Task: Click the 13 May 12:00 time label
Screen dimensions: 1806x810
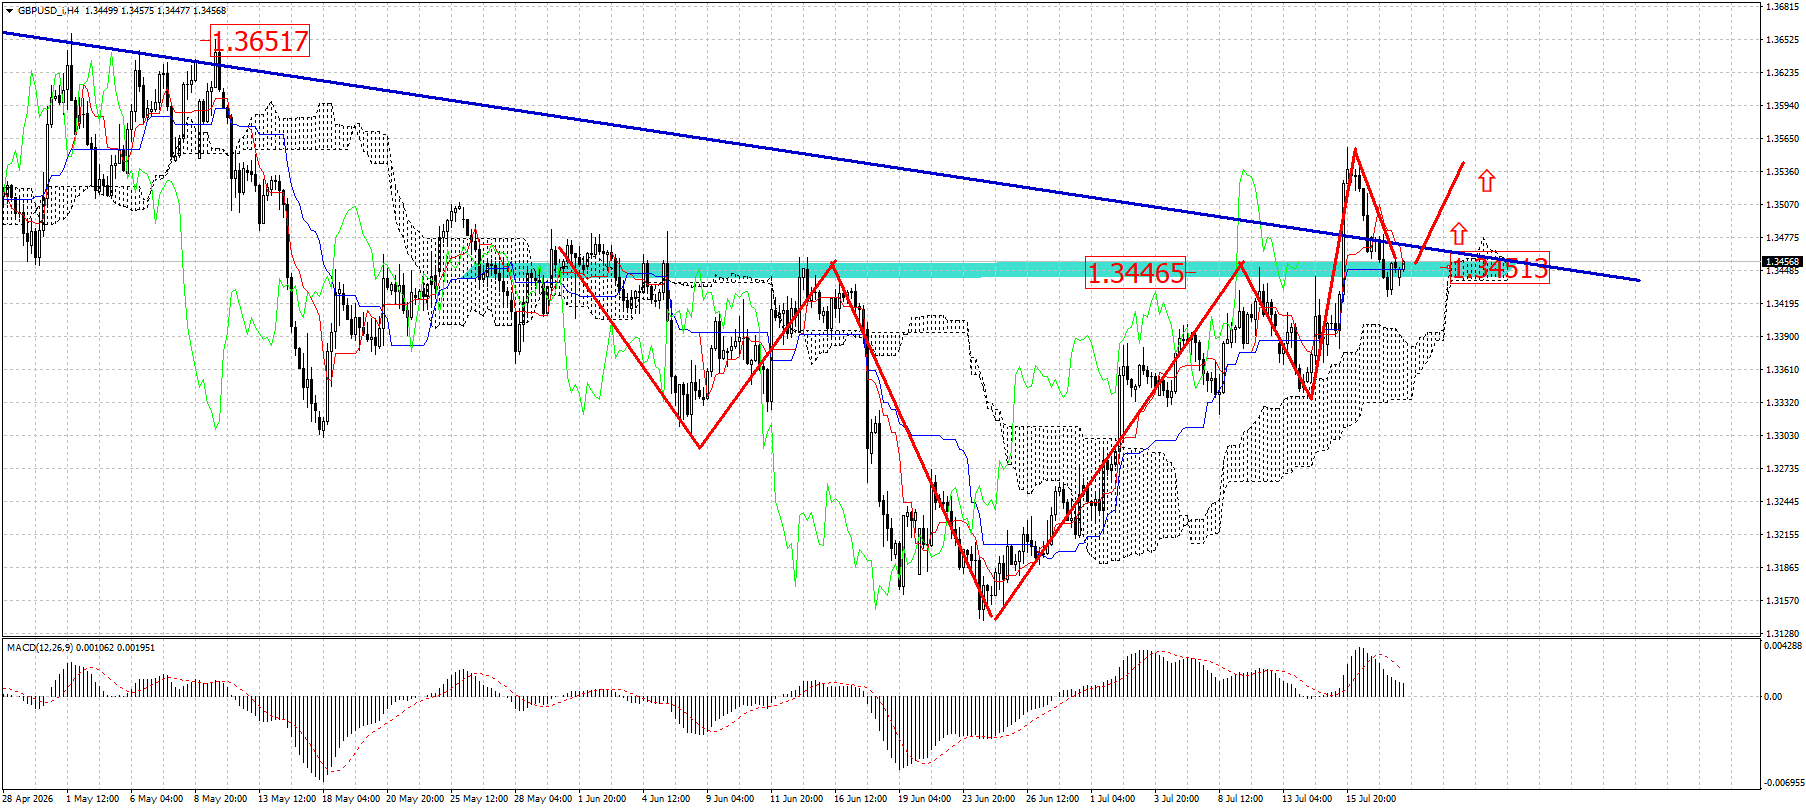Action: (x=288, y=799)
